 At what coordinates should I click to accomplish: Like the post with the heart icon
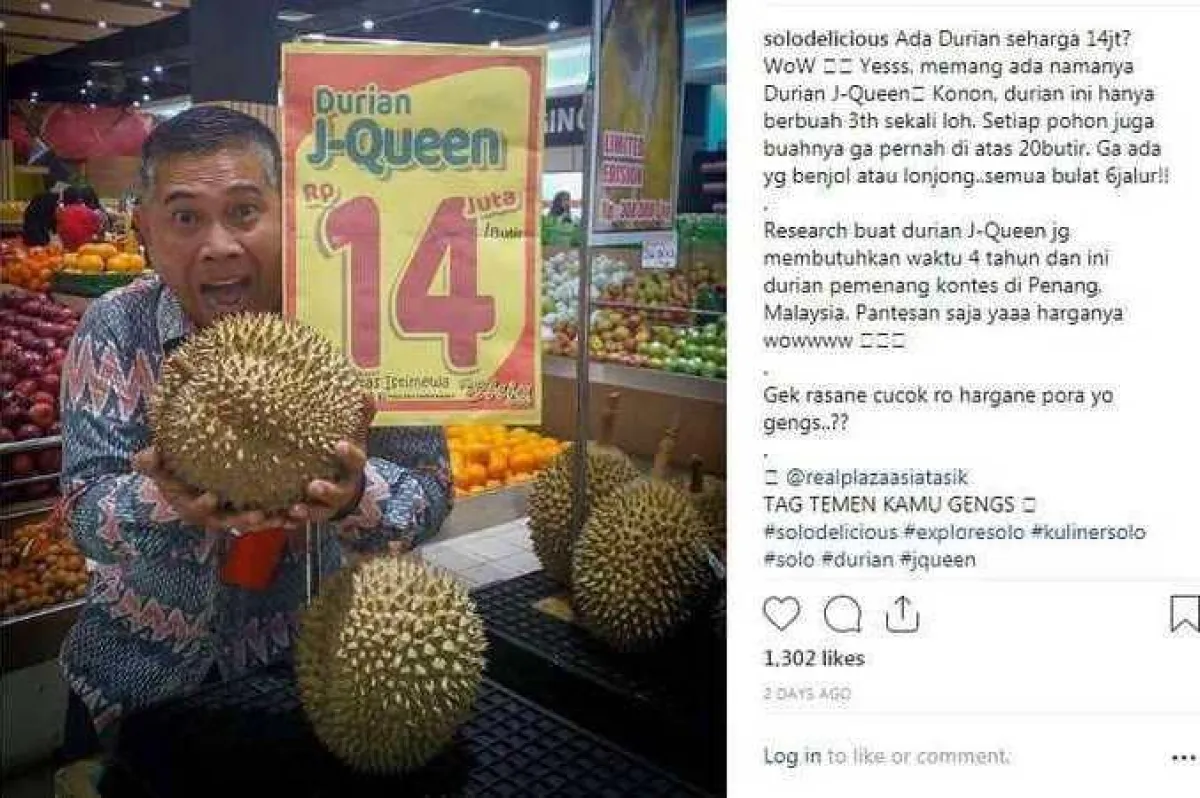pos(781,613)
